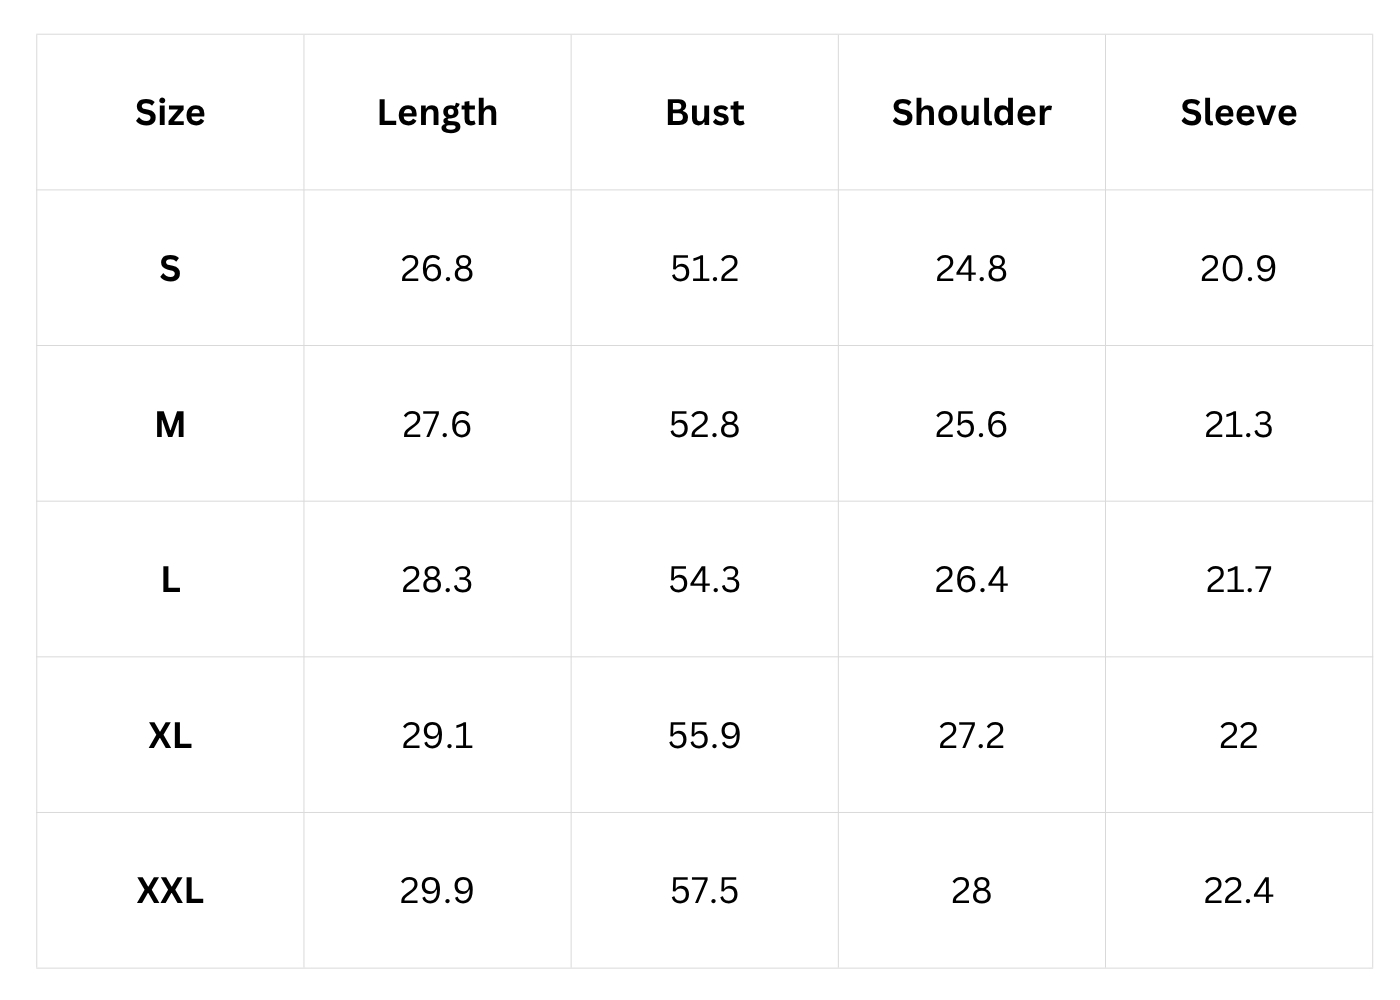The height and width of the screenshot is (1000, 1400).
Task: Select the S size row label
Action: (x=170, y=268)
